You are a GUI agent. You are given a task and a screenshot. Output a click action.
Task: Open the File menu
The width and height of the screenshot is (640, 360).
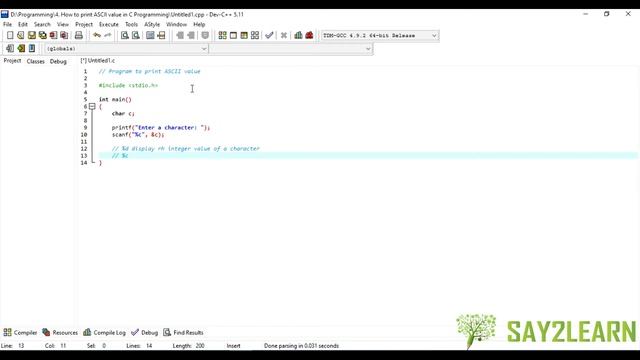(x=7, y=24)
